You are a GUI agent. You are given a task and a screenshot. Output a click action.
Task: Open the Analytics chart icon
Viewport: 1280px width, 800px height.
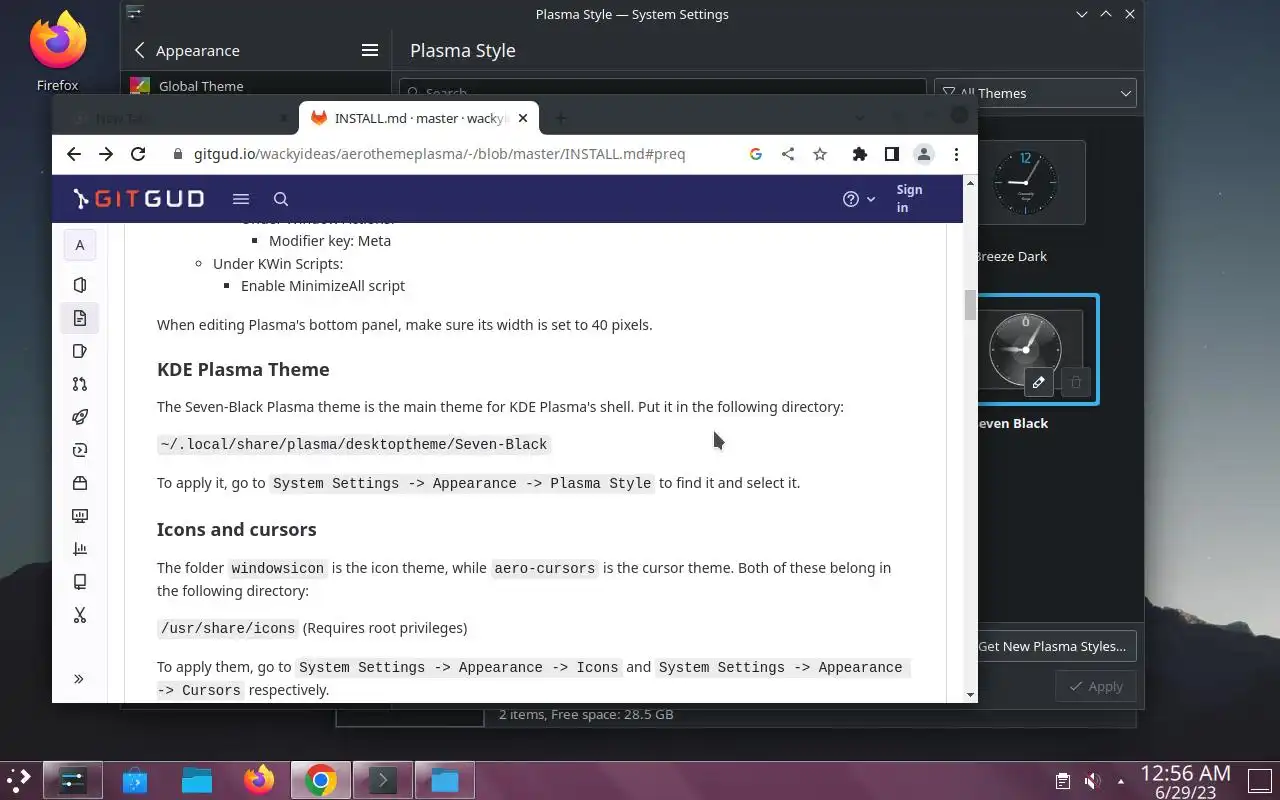click(80, 549)
